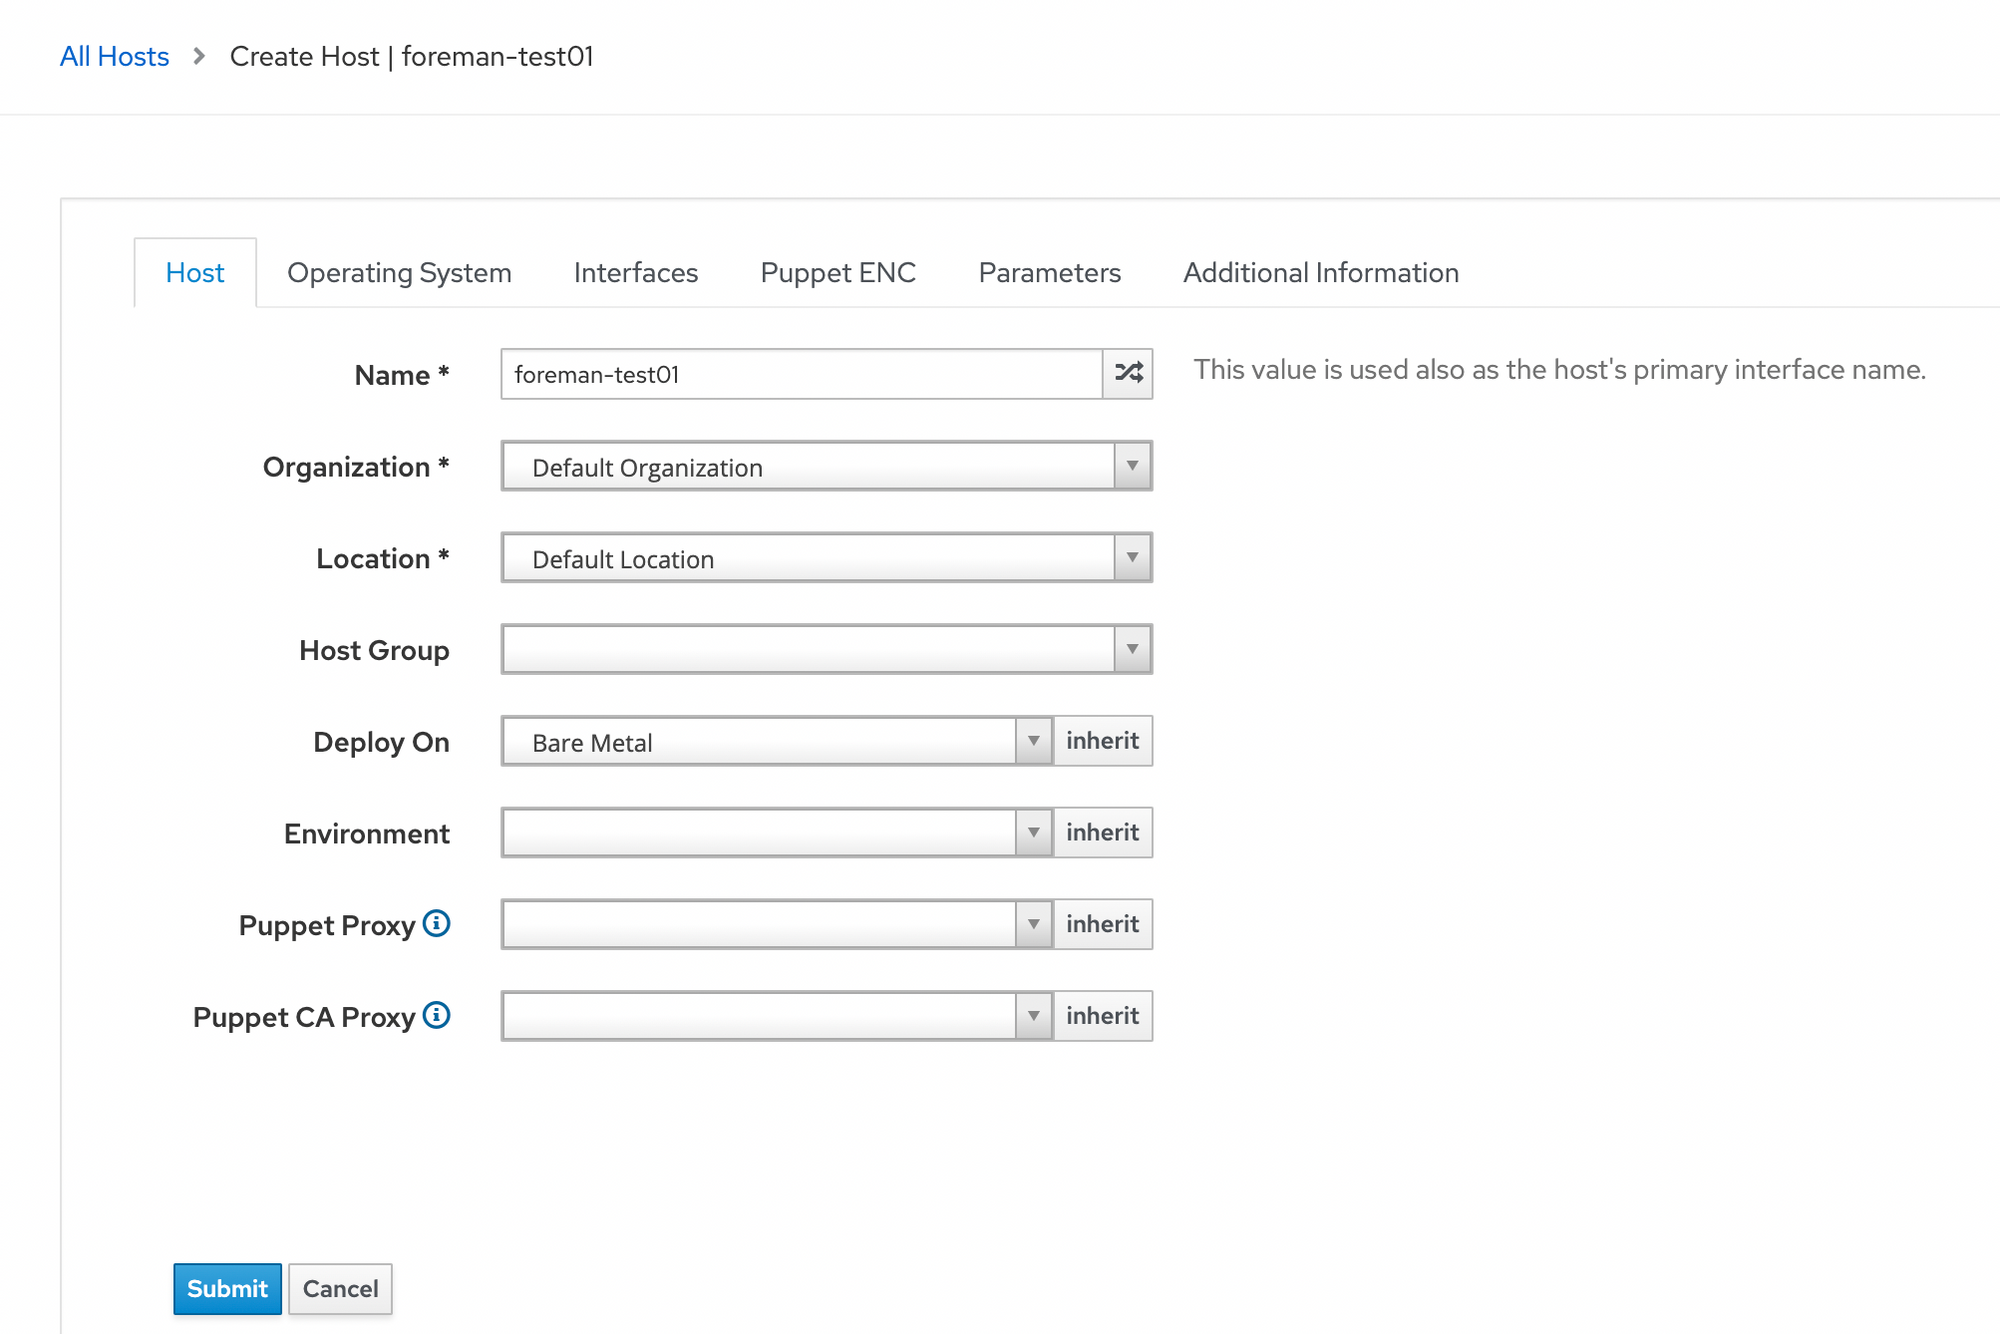
Task: Go to All Hosts breadcrumb link
Action: (x=115, y=56)
